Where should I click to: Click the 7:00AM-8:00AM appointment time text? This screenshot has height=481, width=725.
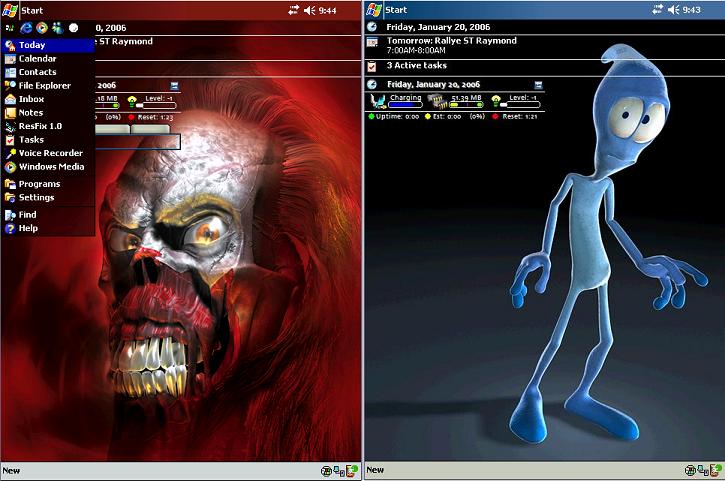tap(416, 50)
